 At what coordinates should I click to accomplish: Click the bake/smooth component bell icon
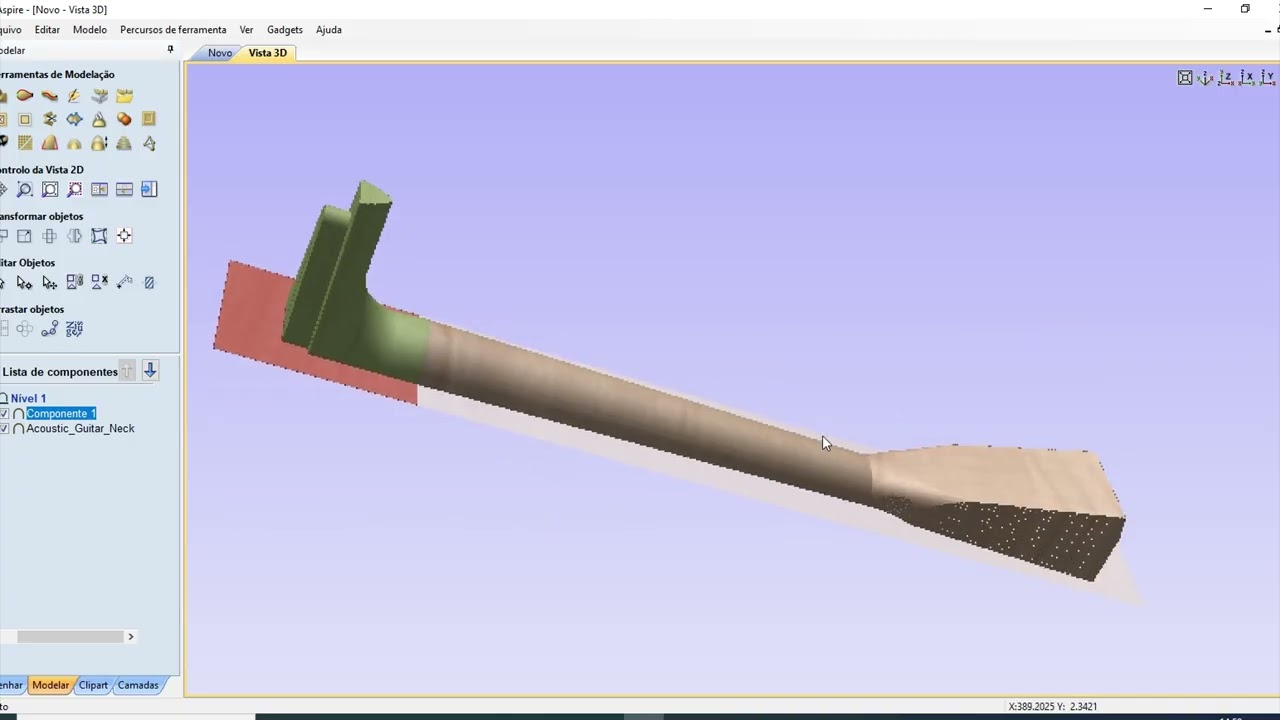tap(99, 119)
